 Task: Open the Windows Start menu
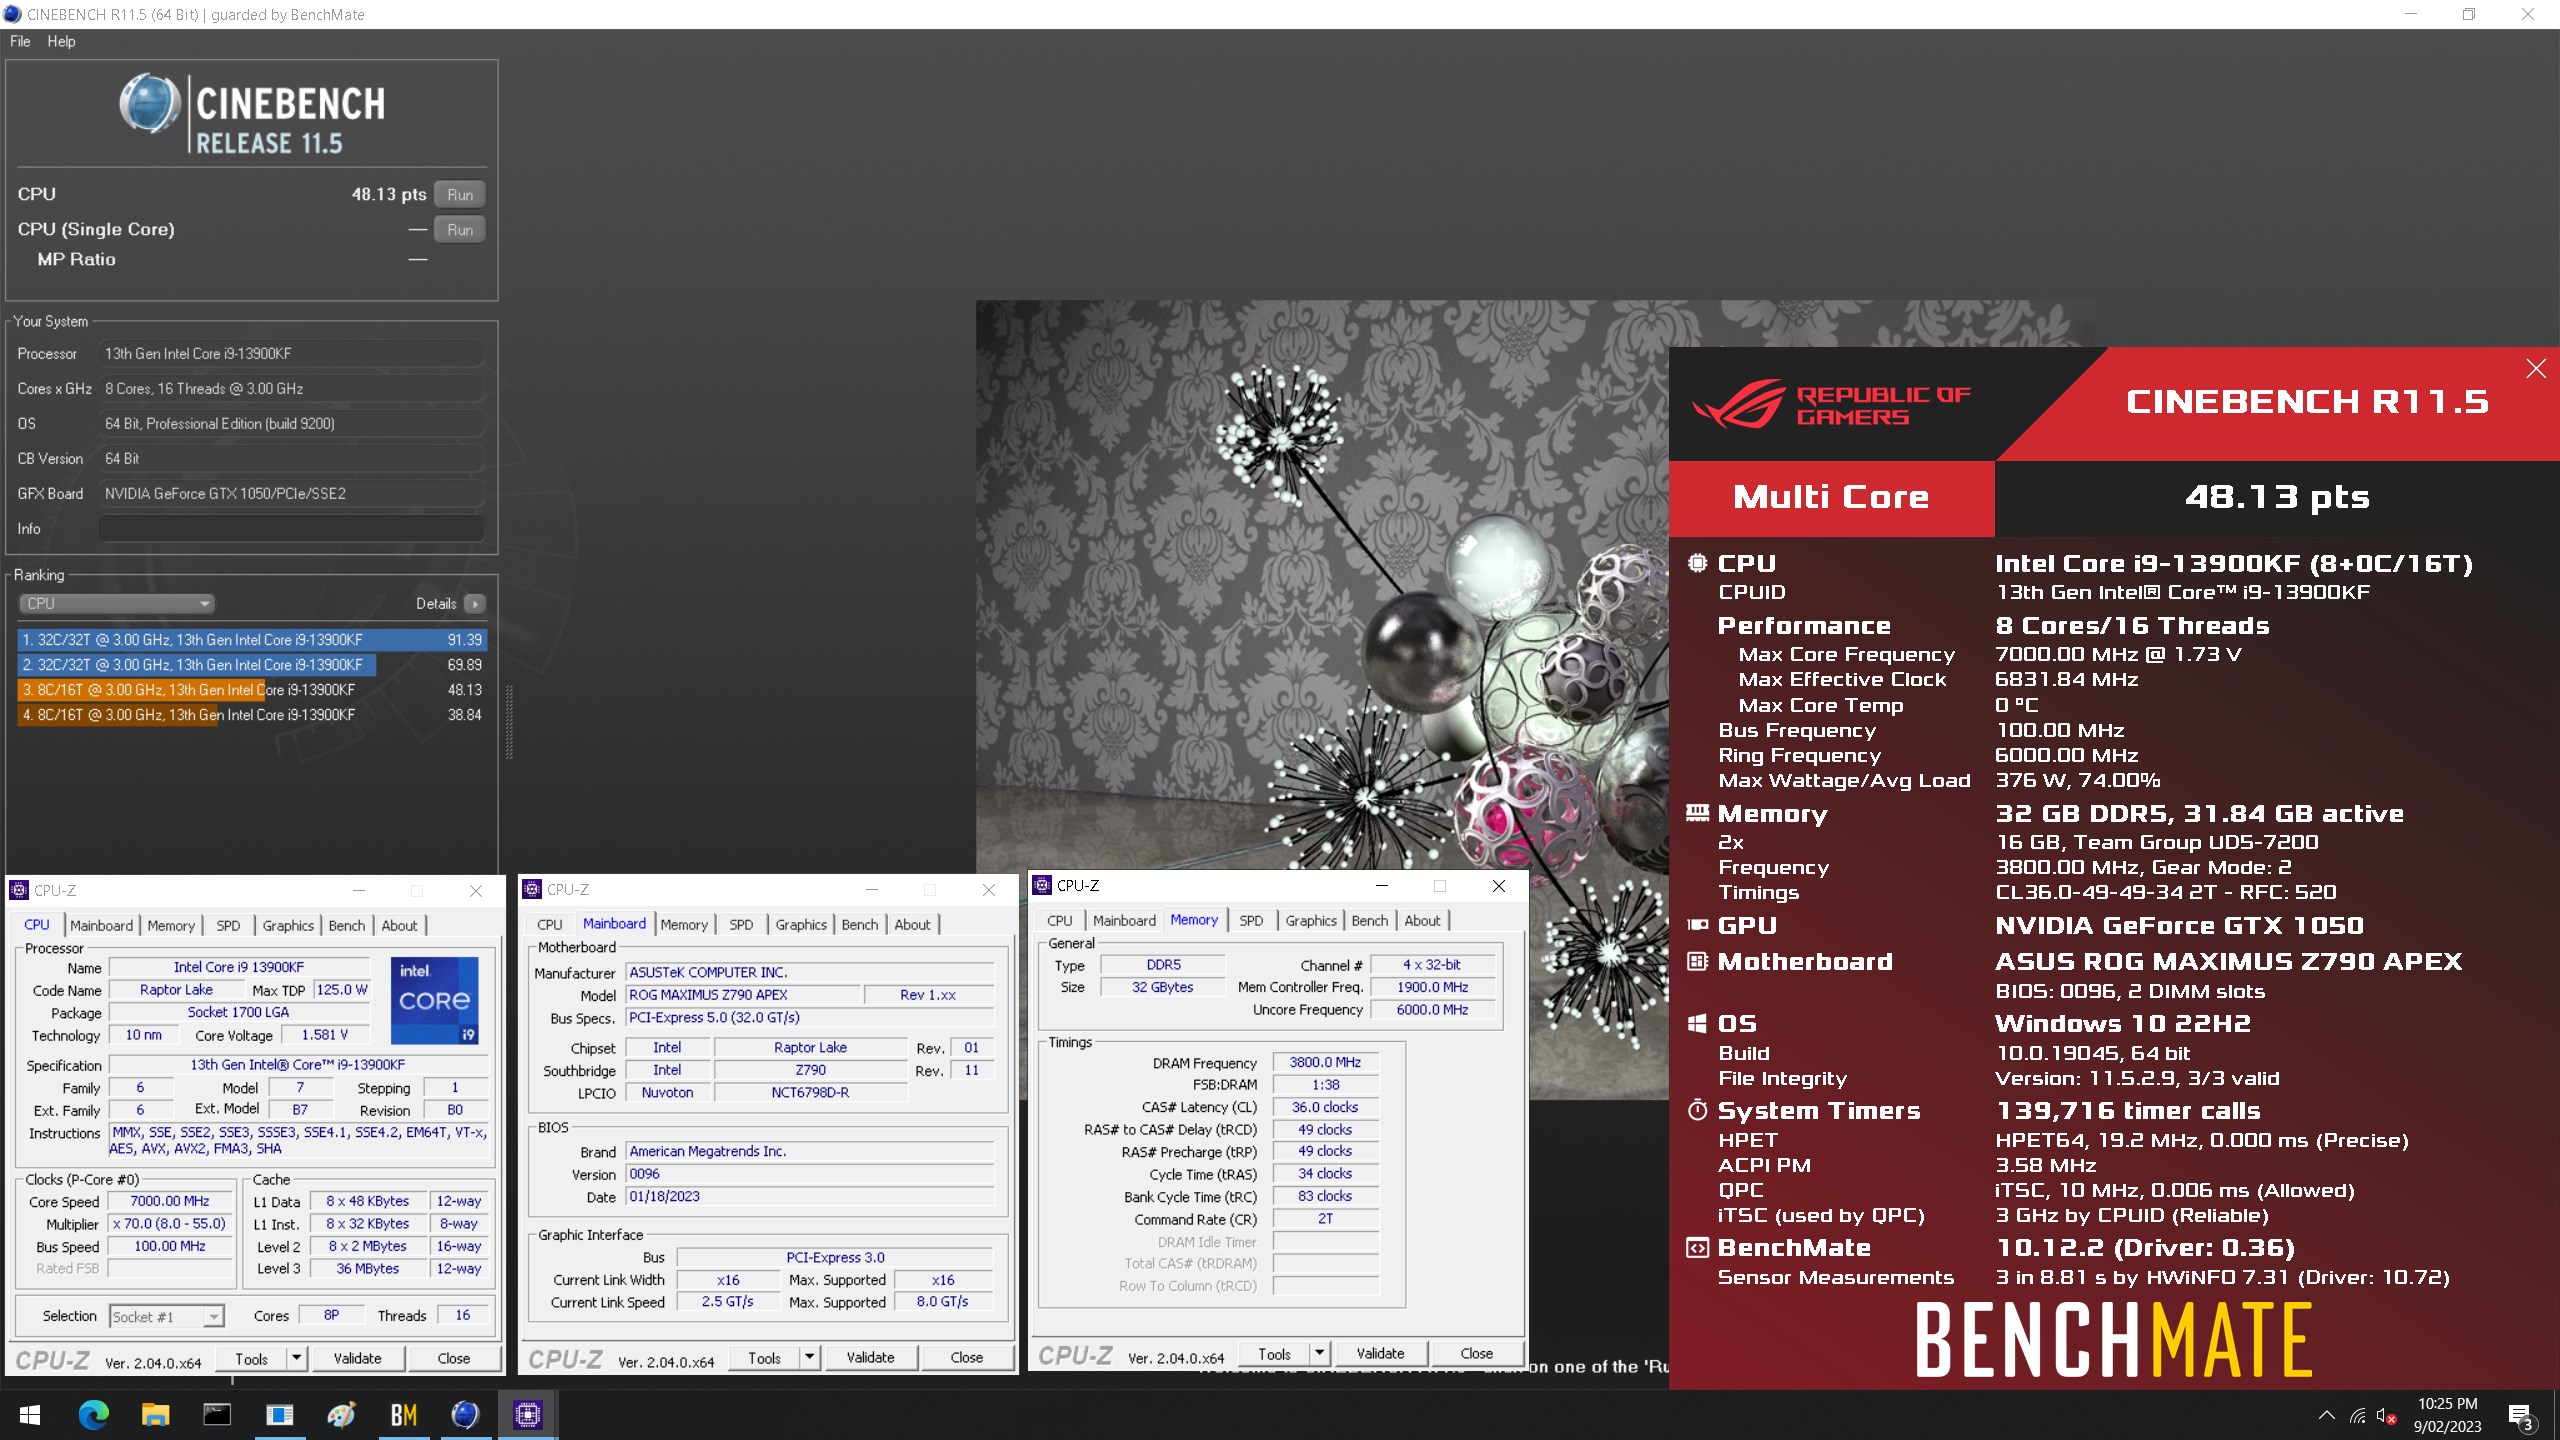30,1414
